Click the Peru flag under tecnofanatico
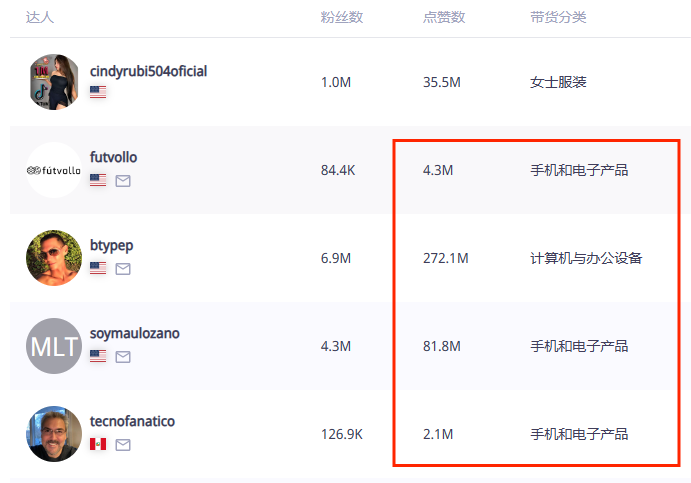This screenshot has height=483, width=691. click(x=98, y=445)
